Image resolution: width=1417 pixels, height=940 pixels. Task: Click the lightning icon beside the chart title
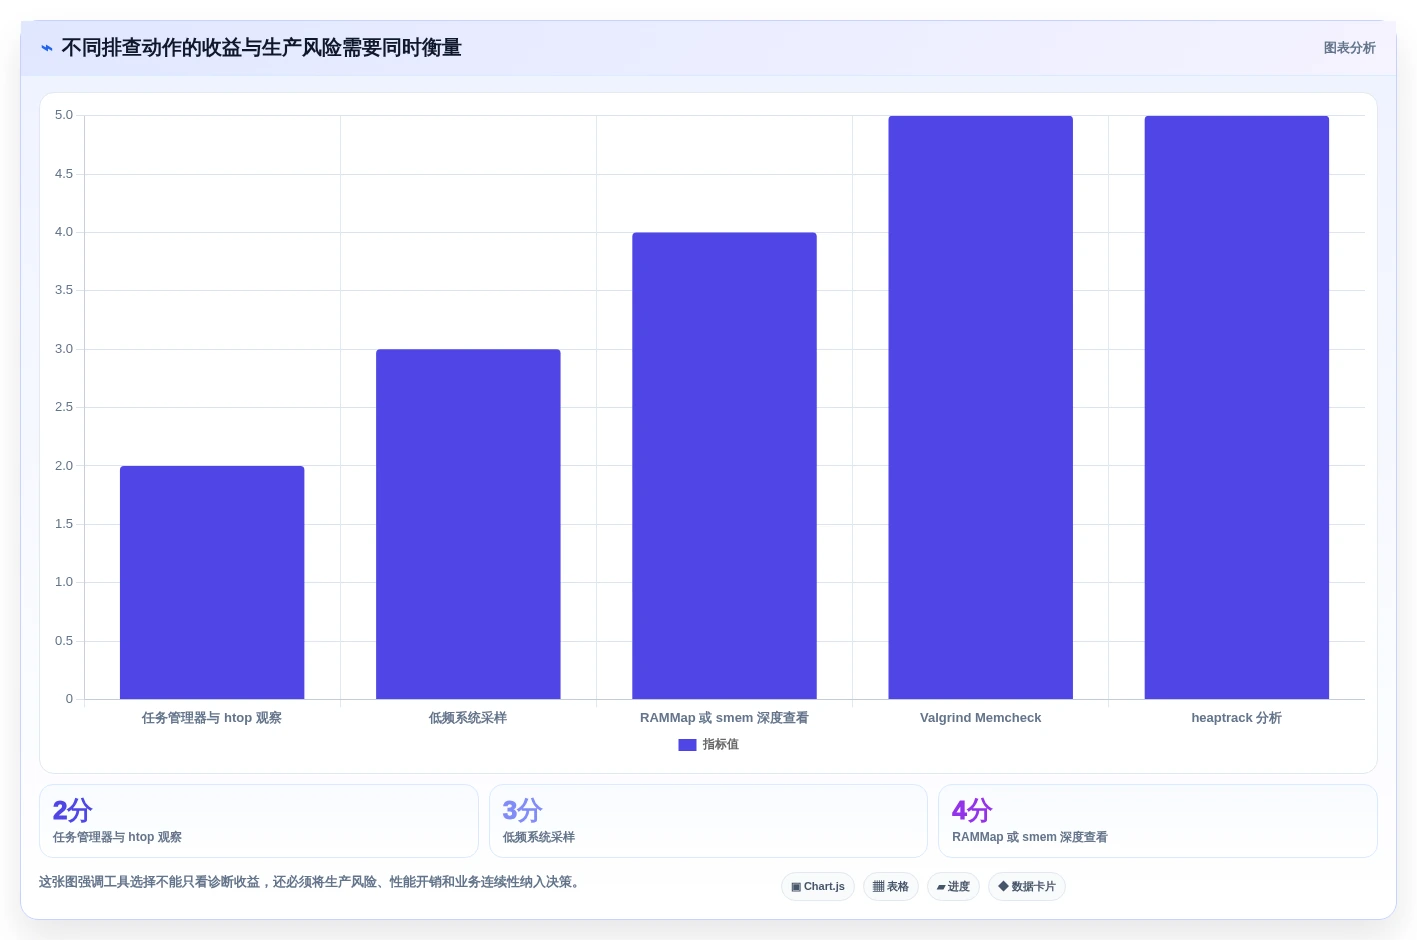coord(47,48)
